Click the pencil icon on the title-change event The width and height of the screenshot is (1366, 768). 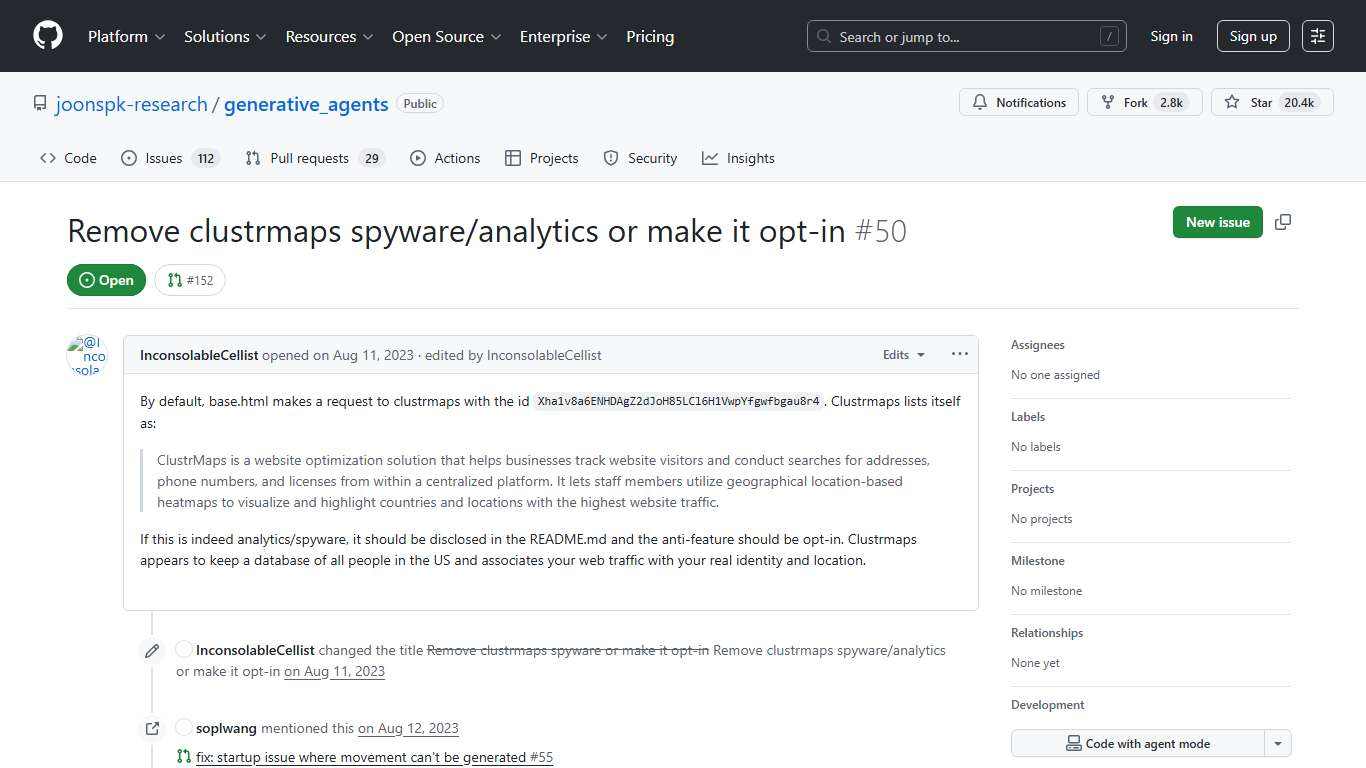152,650
